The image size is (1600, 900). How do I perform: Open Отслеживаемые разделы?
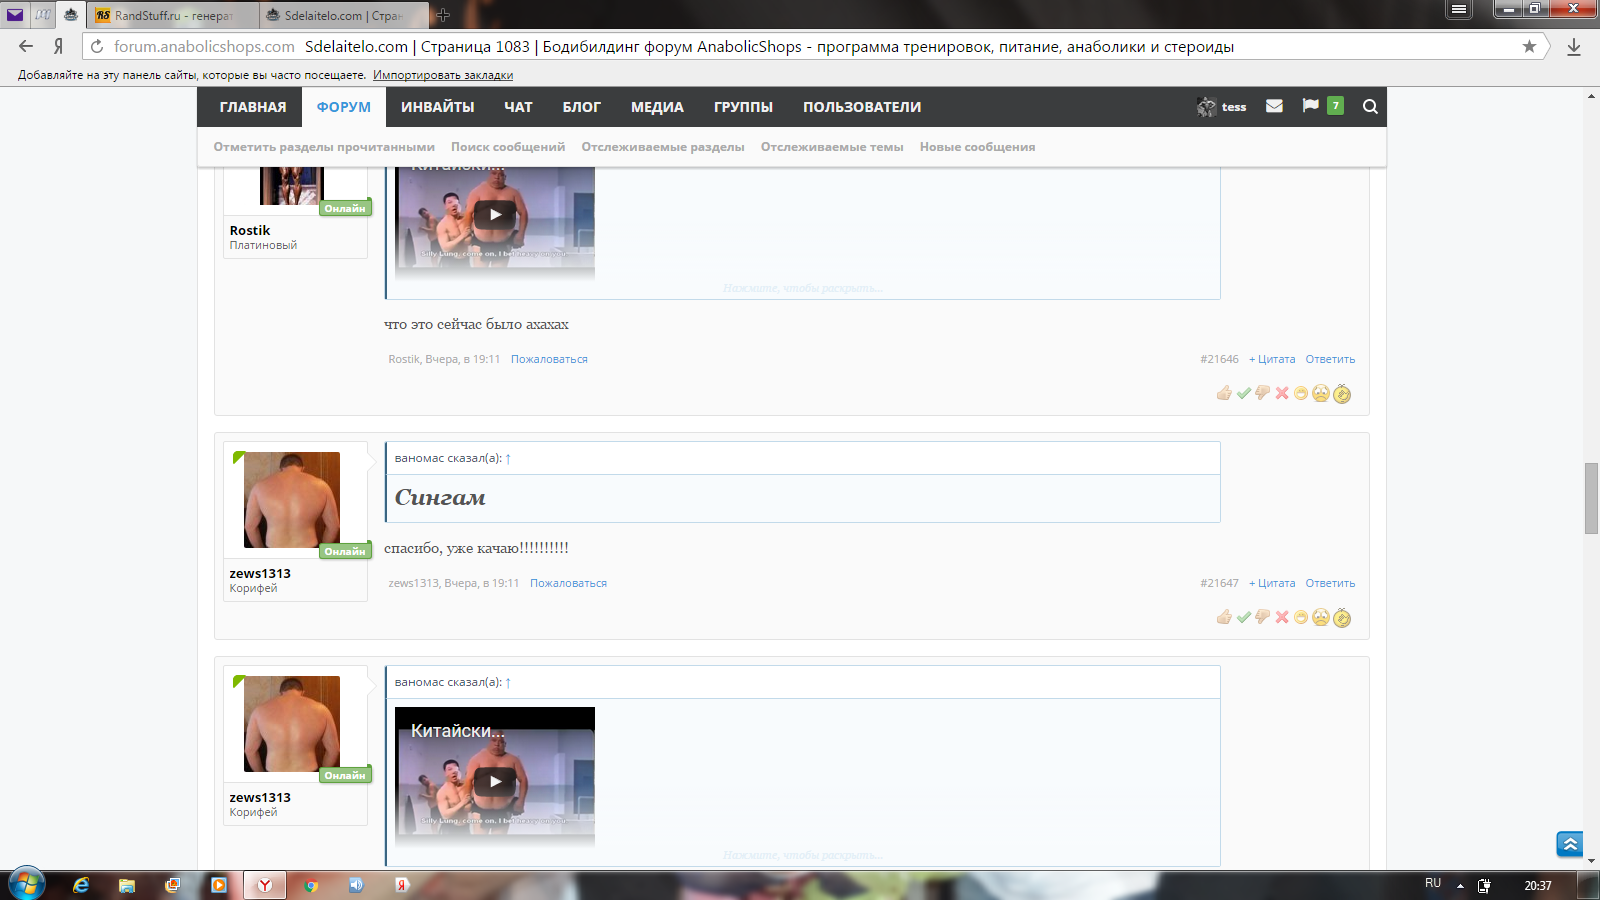pos(663,147)
